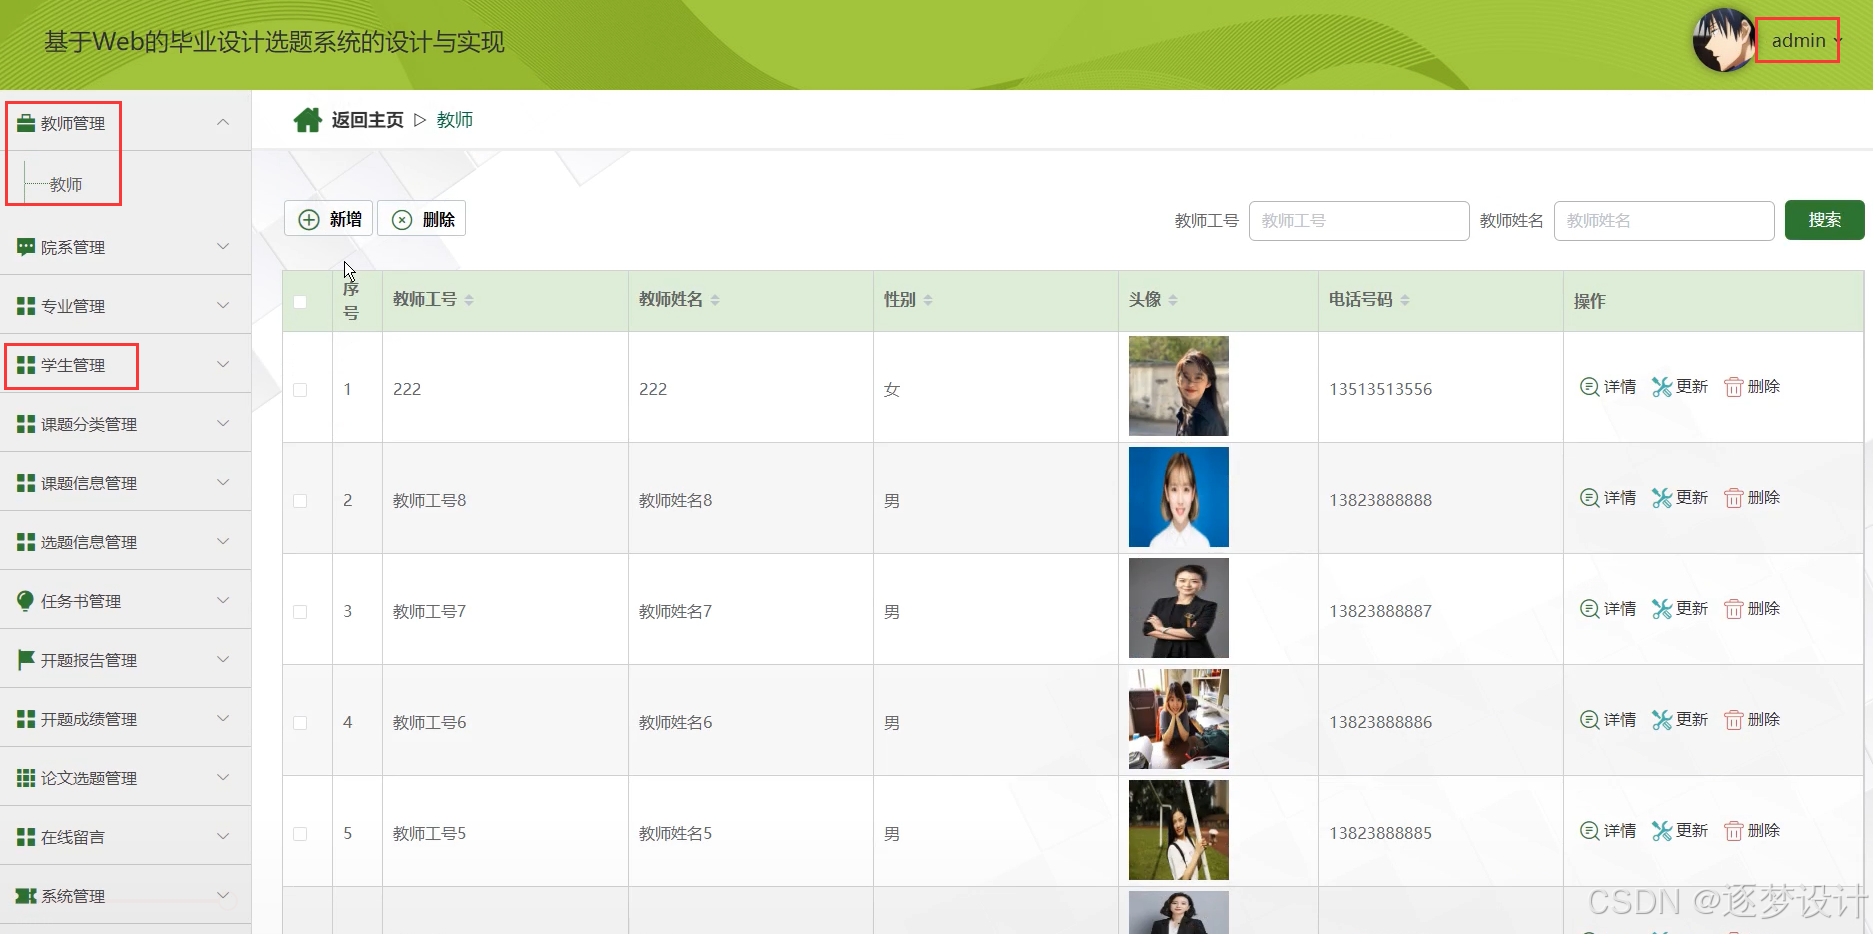Check the row checkbox for 教师工号8
Screen dimensions: 1873x934
click(x=300, y=501)
